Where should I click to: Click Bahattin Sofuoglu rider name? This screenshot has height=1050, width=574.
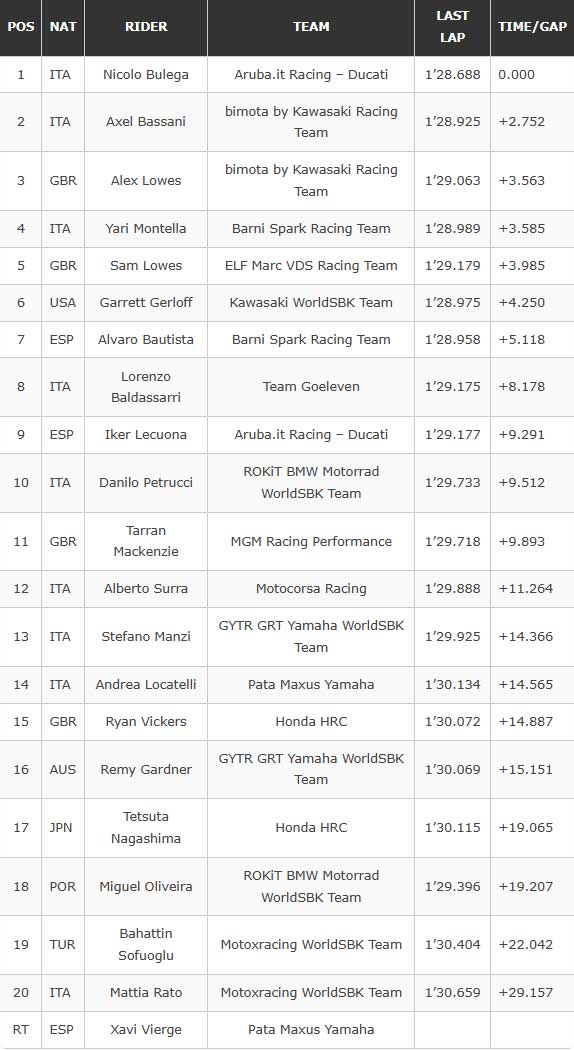click(146, 944)
